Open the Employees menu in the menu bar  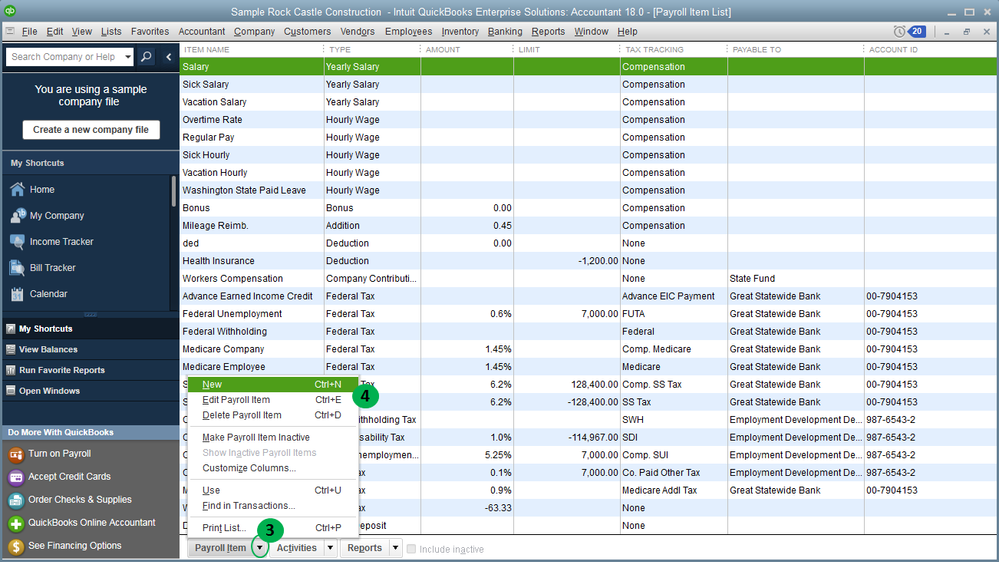(x=408, y=32)
